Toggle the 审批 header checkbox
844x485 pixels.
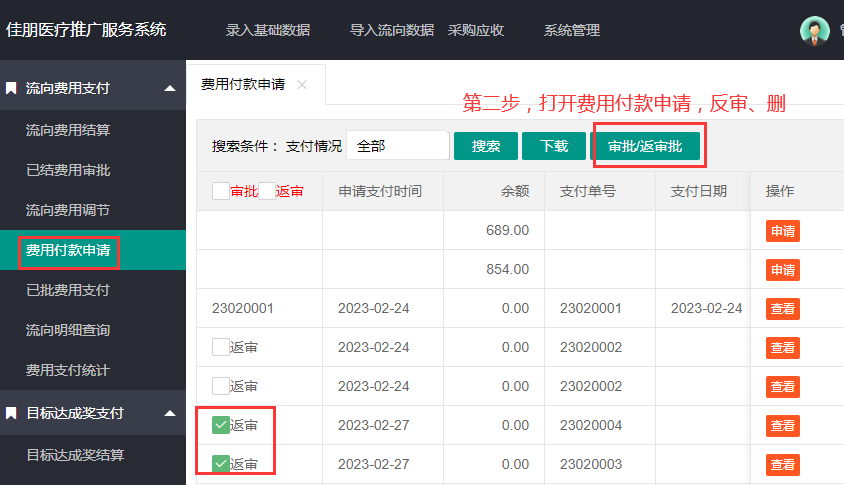click(221, 191)
